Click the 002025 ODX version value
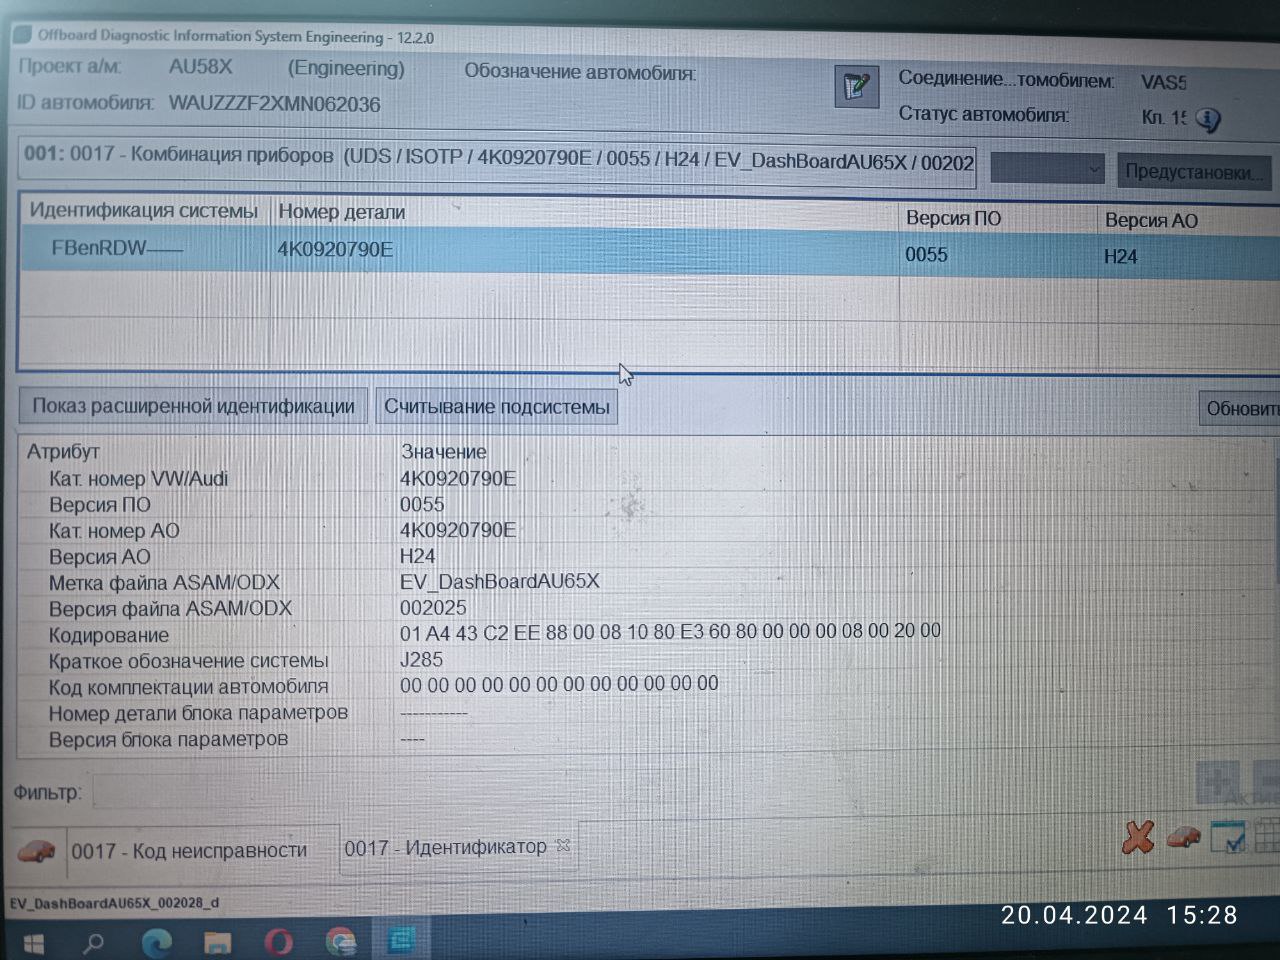Screen dimensions: 1280x960 tap(433, 607)
